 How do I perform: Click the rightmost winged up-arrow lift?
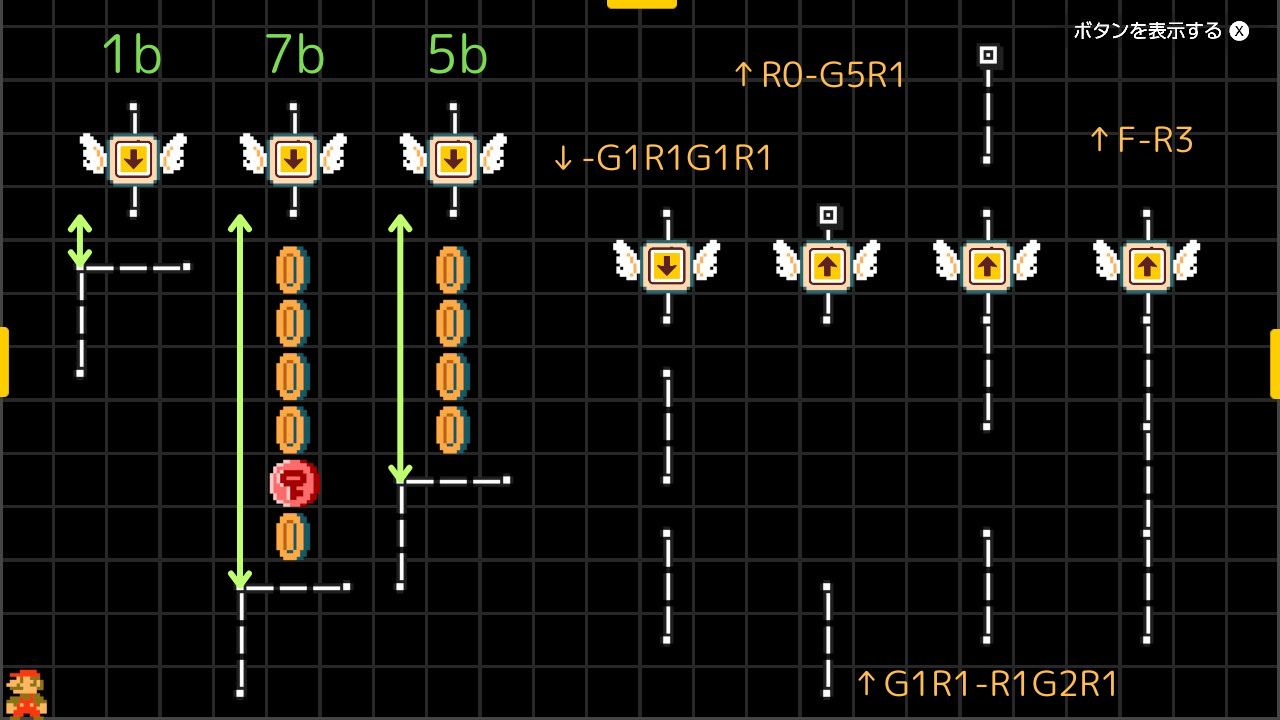pos(1147,266)
